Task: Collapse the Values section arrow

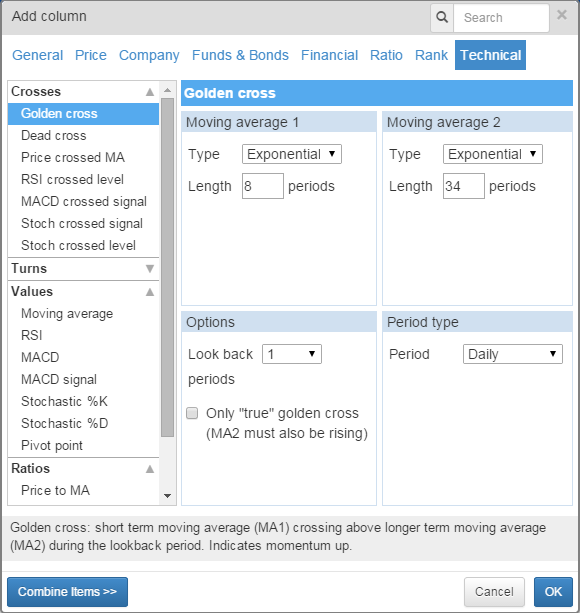Action: point(150,292)
